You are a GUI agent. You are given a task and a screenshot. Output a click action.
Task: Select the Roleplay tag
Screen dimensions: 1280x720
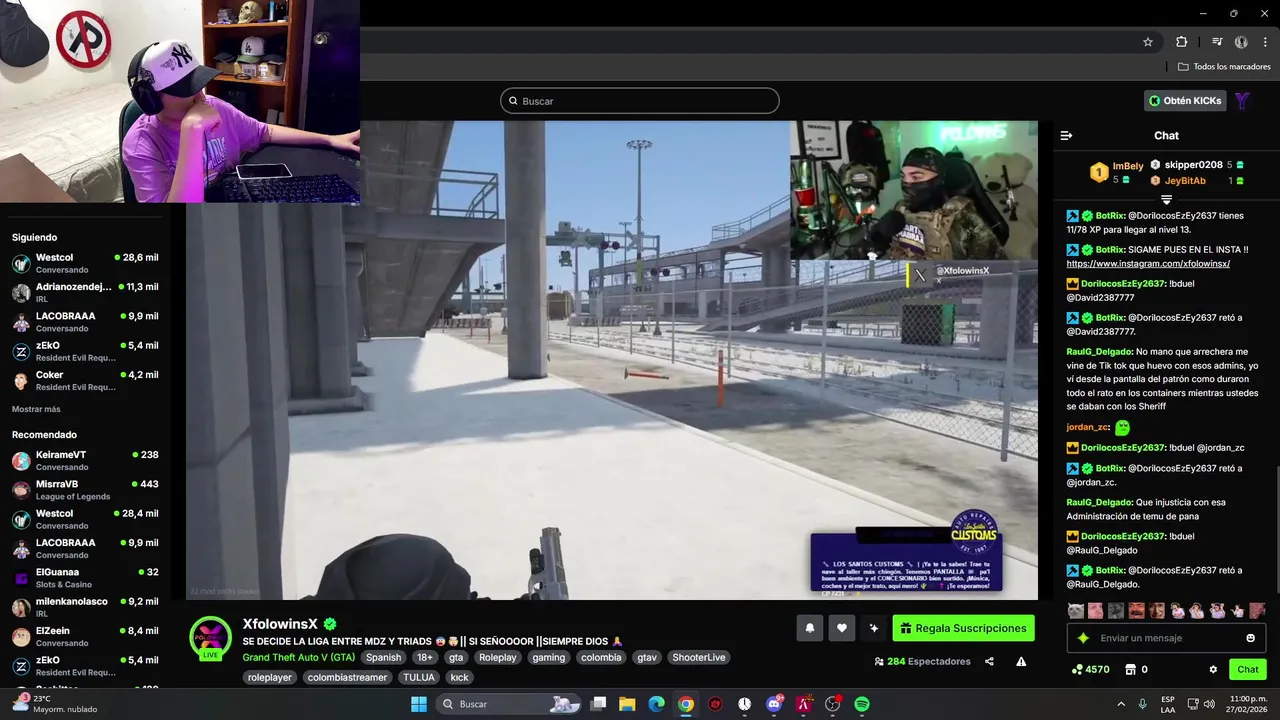(x=497, y=657)
